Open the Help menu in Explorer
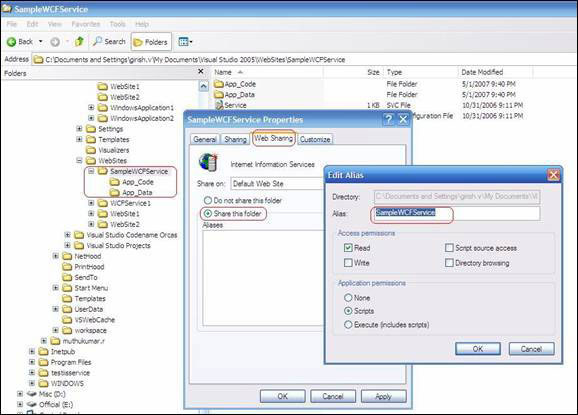This screenshot has height=415, width=578. 142,24
